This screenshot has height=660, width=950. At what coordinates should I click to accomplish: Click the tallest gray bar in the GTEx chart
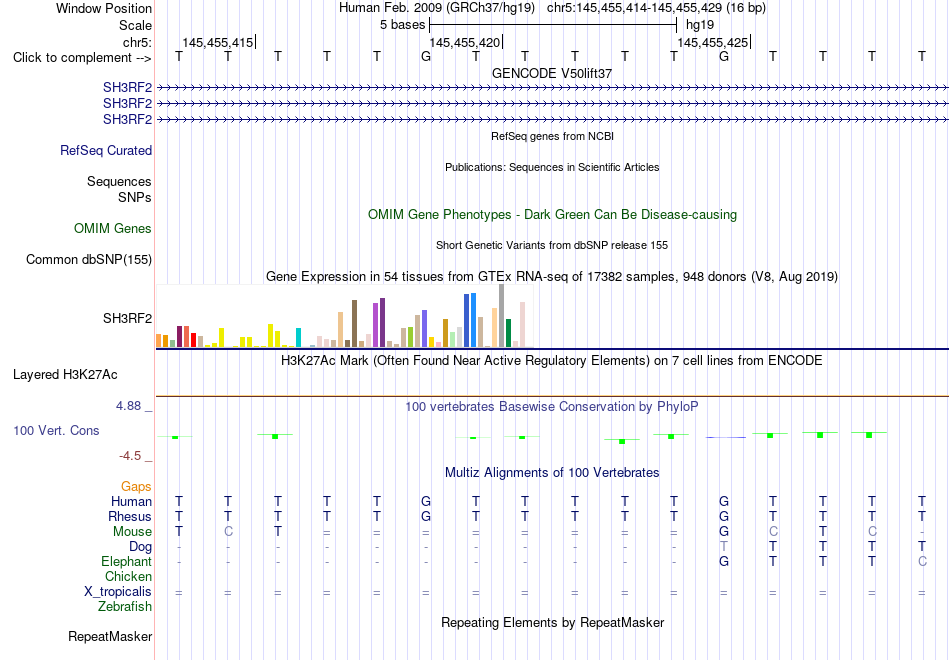[x=502, y=316]
